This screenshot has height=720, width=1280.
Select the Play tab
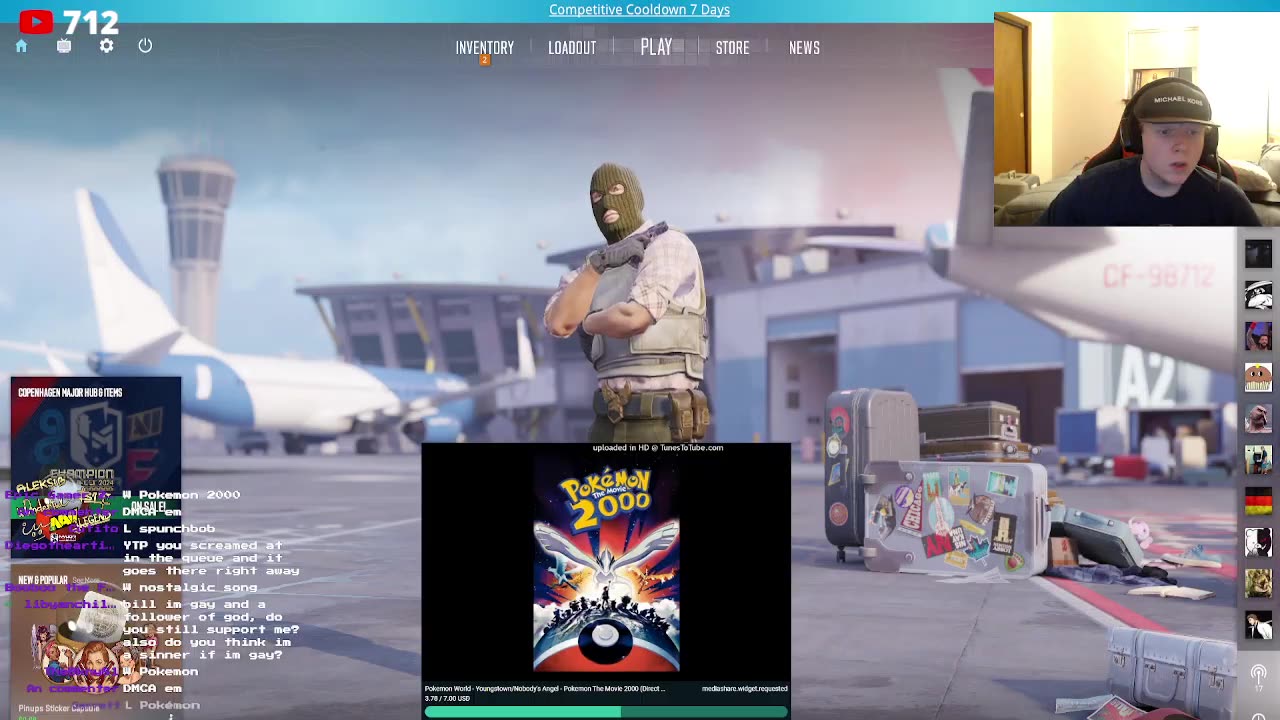(656, 47)
